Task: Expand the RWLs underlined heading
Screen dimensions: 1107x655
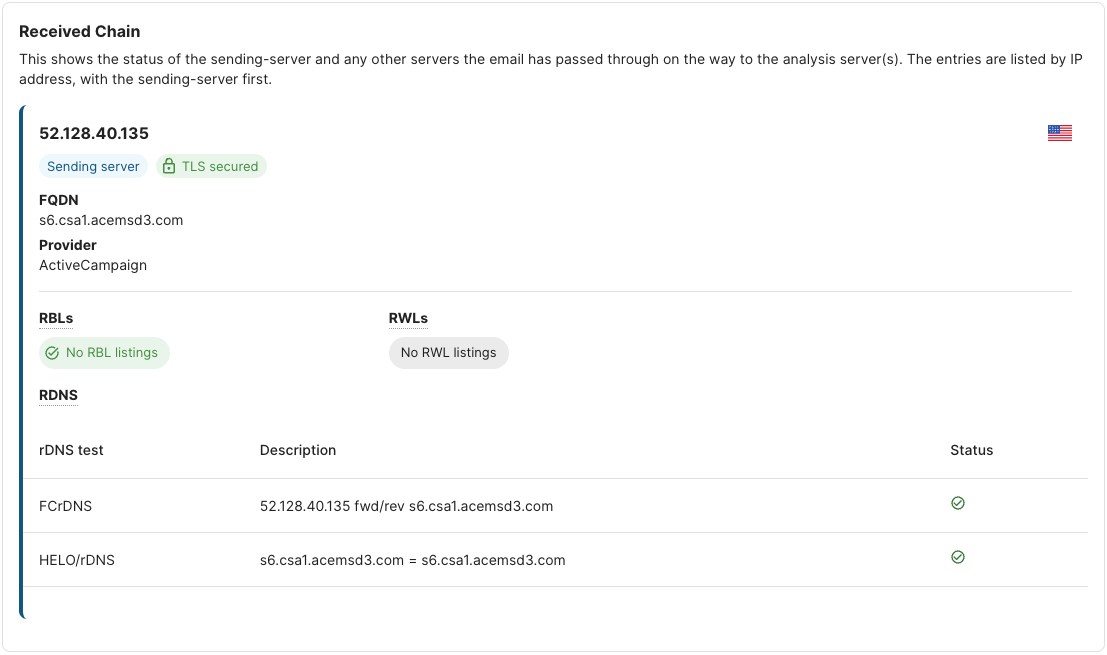Action: click(407, 317)
